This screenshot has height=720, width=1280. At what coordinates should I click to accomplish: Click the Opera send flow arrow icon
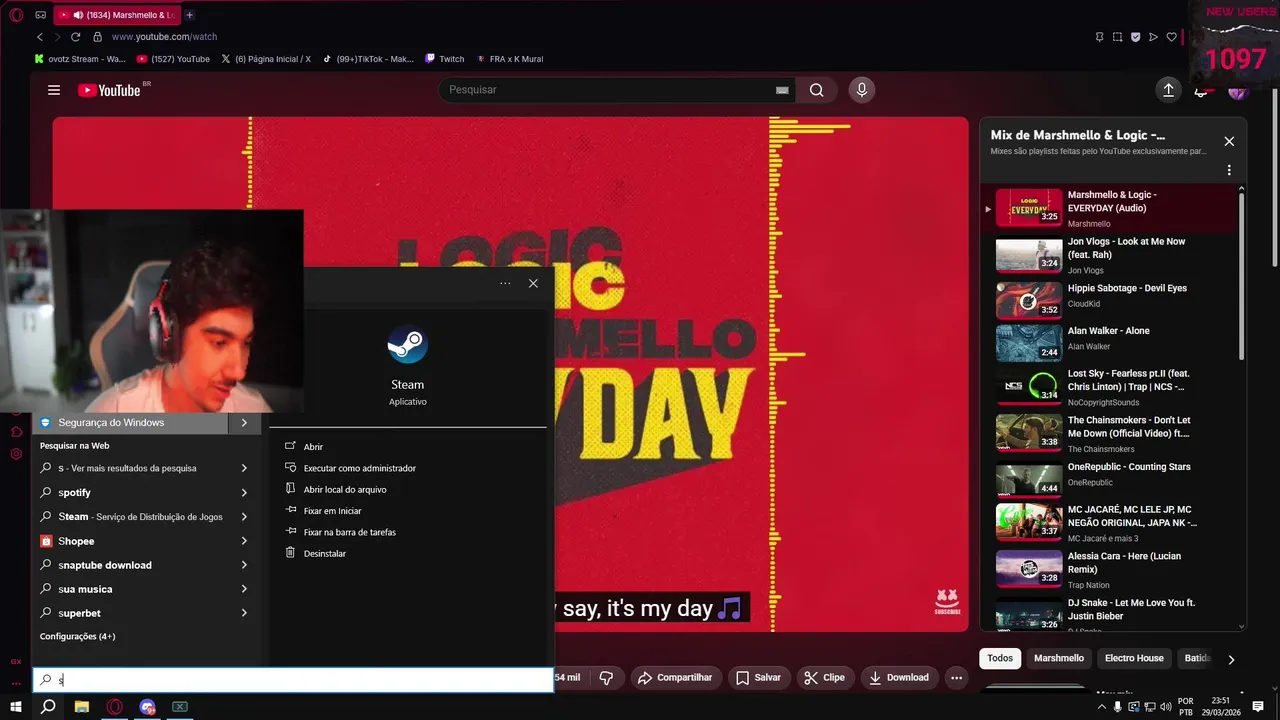tap(1153, 37)
